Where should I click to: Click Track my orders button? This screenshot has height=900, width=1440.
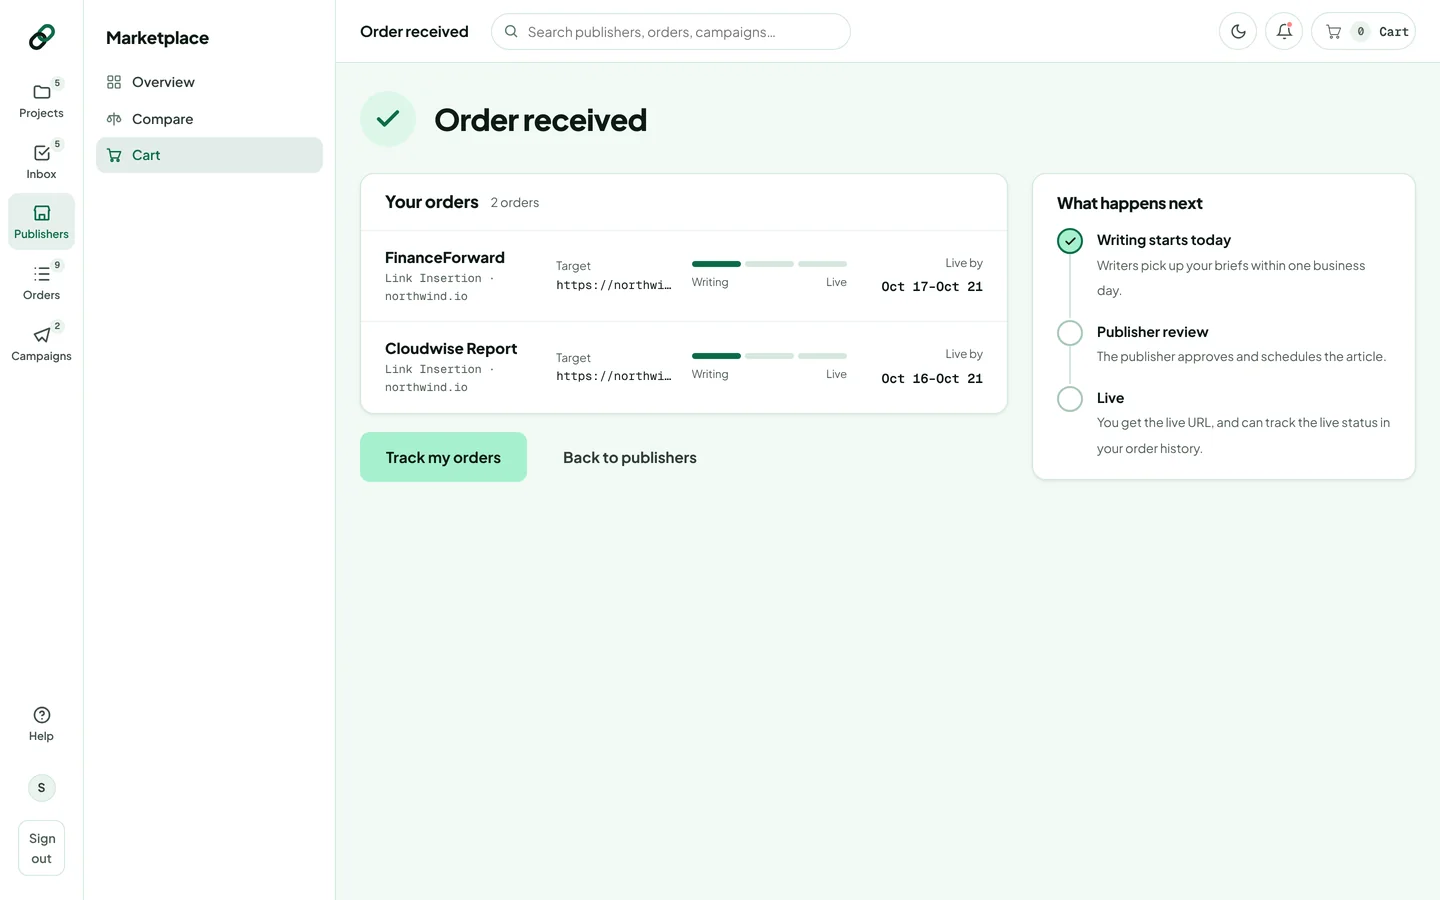tap(443, 457)
